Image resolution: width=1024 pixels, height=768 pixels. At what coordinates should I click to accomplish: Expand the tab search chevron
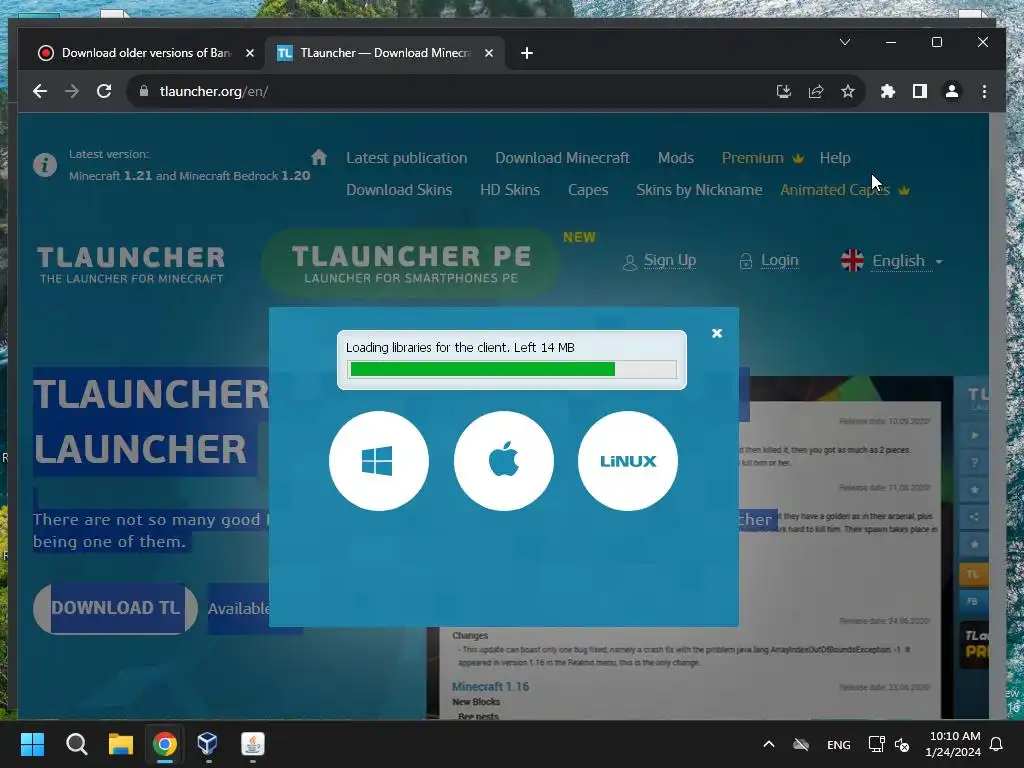tap(844, 42)
